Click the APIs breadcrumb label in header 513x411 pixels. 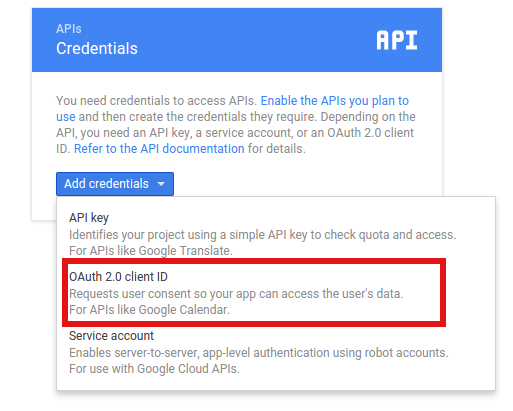pyautogui.click(x=69, y=29)
